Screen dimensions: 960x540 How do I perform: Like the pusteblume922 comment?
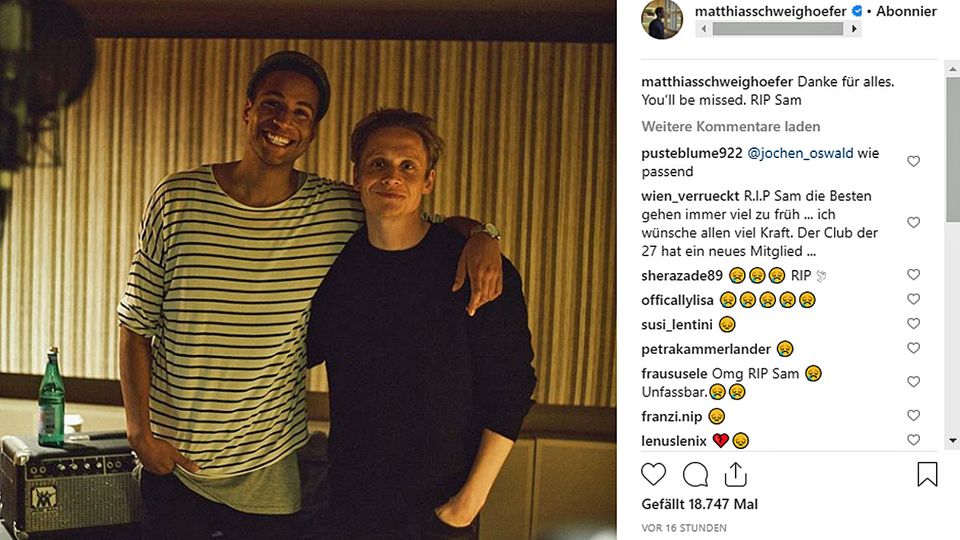913,161
